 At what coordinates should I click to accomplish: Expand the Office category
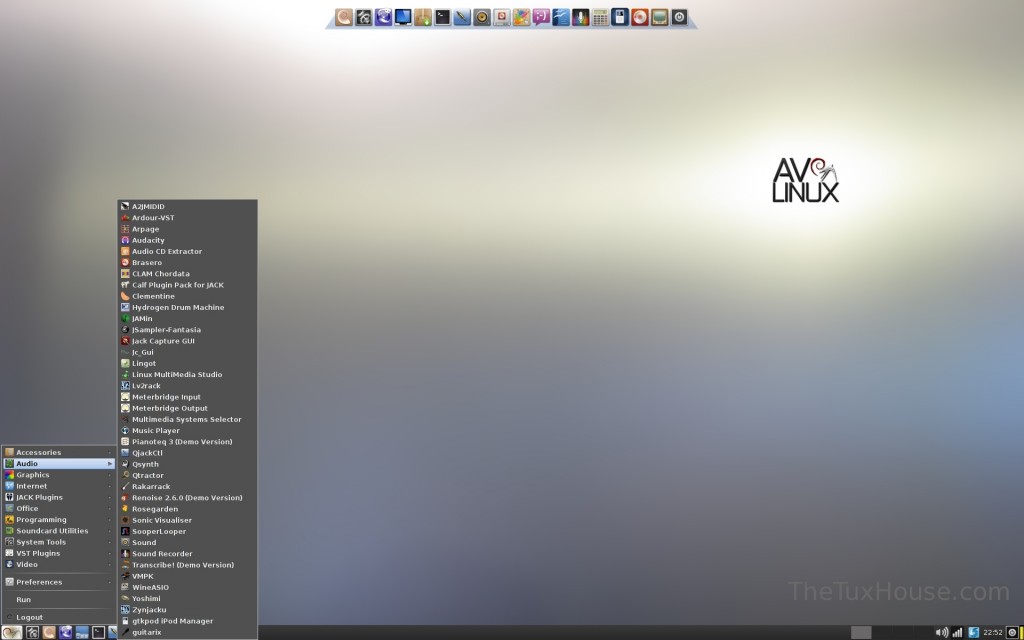59,508
